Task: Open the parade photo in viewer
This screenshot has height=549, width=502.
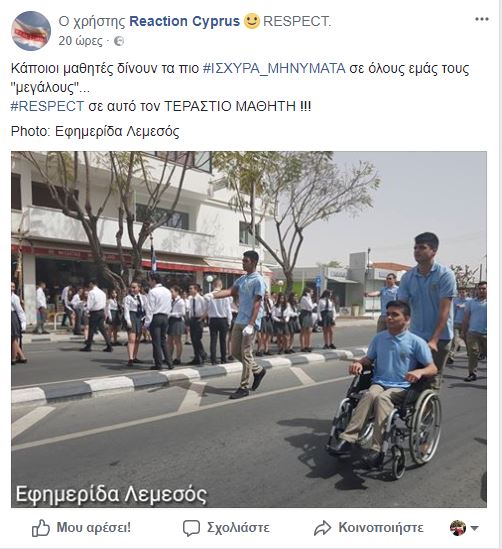Action: [x=249, y=329]
